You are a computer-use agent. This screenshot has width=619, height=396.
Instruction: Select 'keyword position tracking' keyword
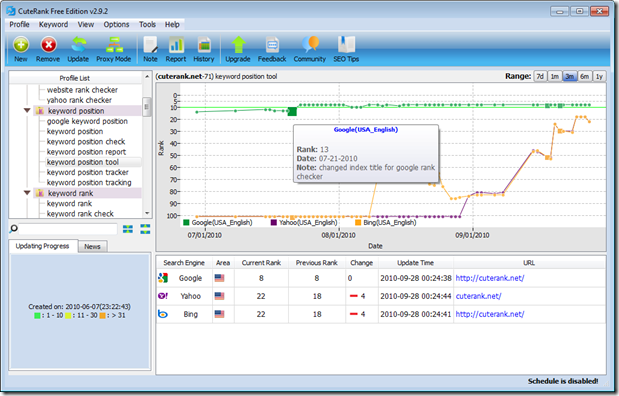[x=89, y=183]
